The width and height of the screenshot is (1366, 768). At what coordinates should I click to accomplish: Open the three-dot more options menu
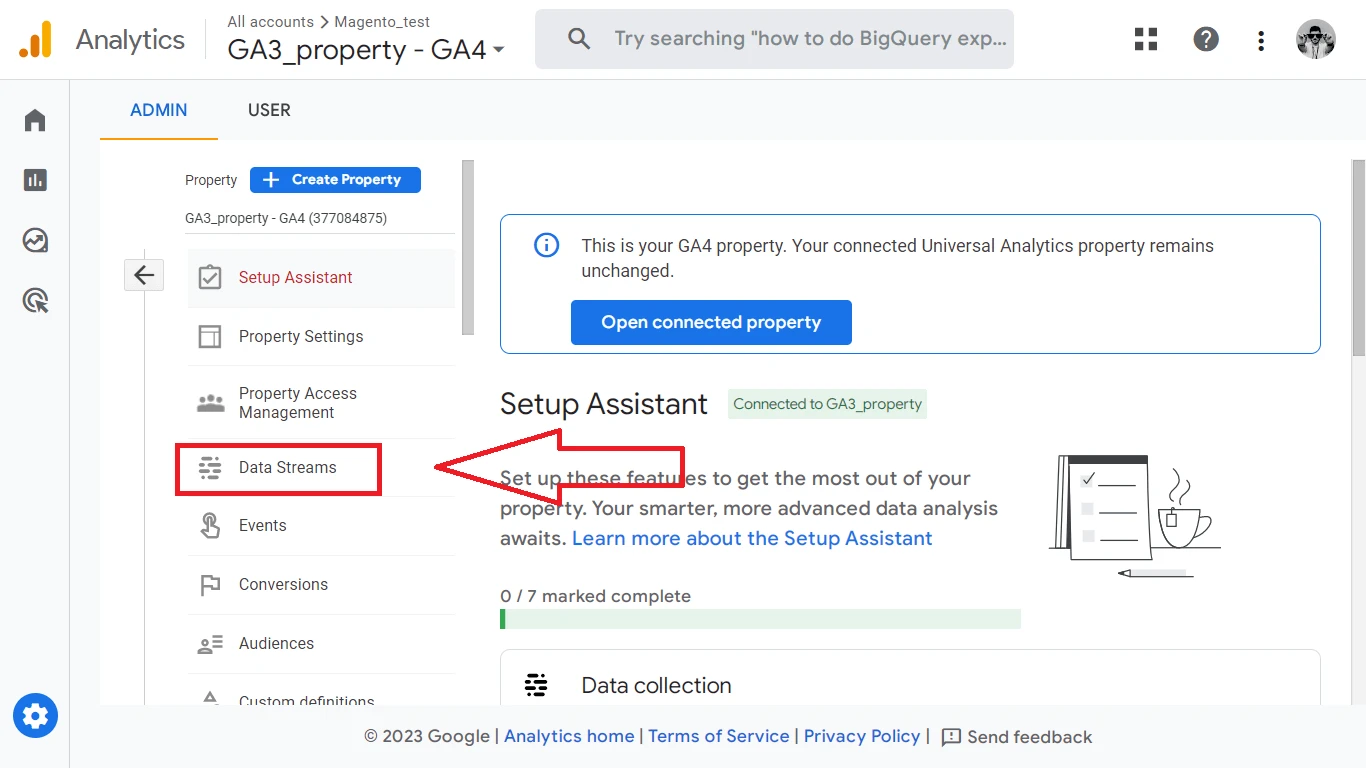[x=1261, y=40]
